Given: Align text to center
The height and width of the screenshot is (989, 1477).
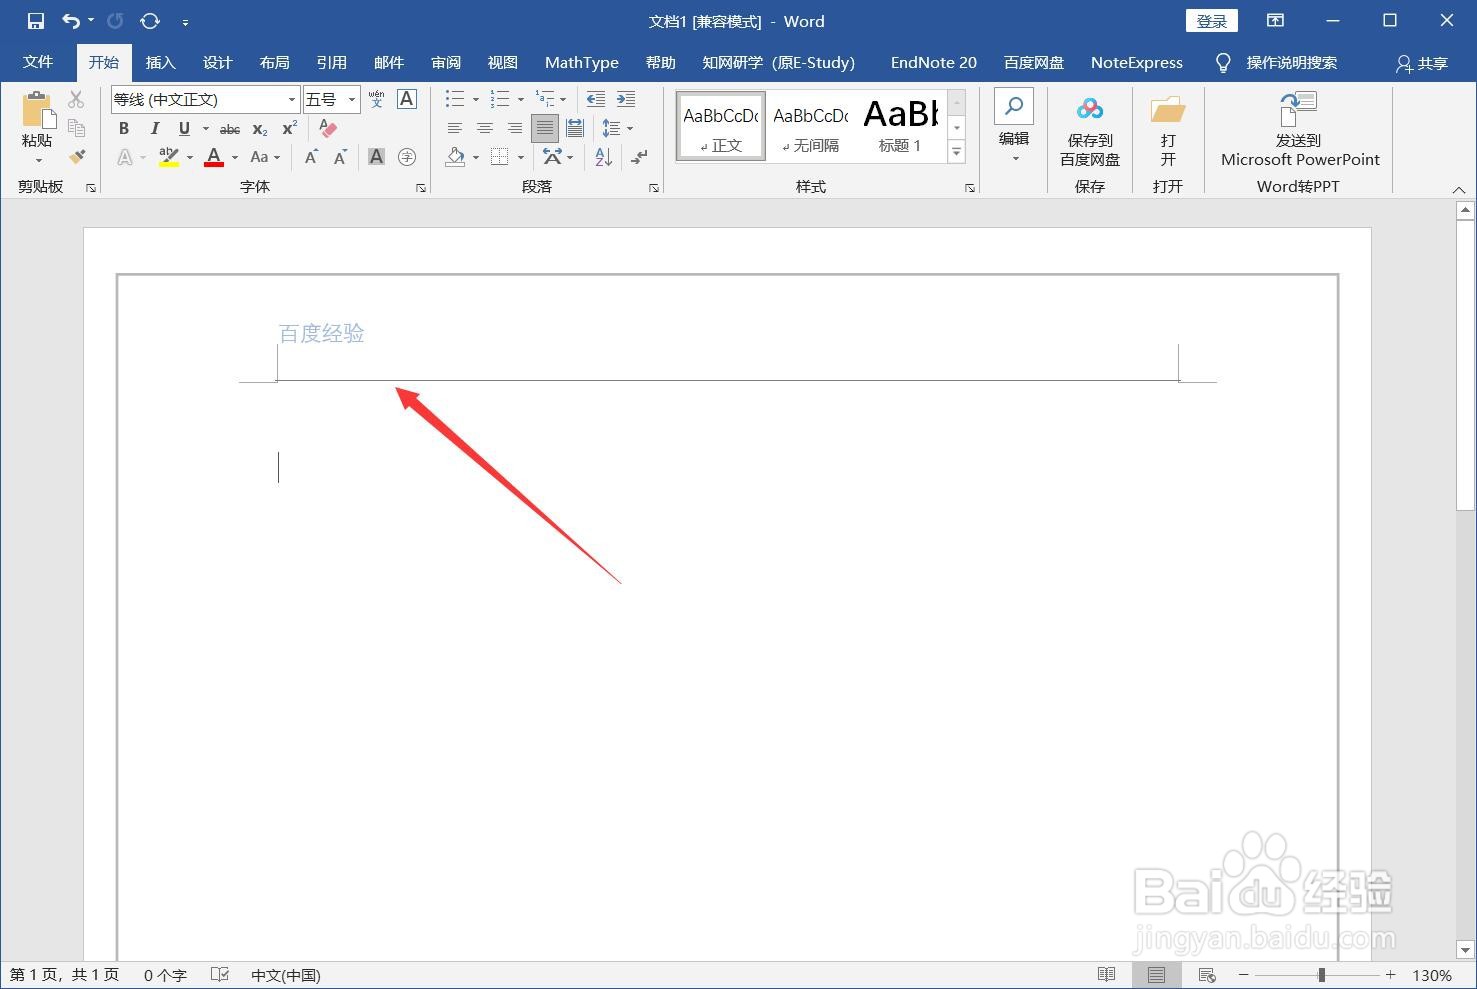Looking at the screenshot, I should click(485, 128).
